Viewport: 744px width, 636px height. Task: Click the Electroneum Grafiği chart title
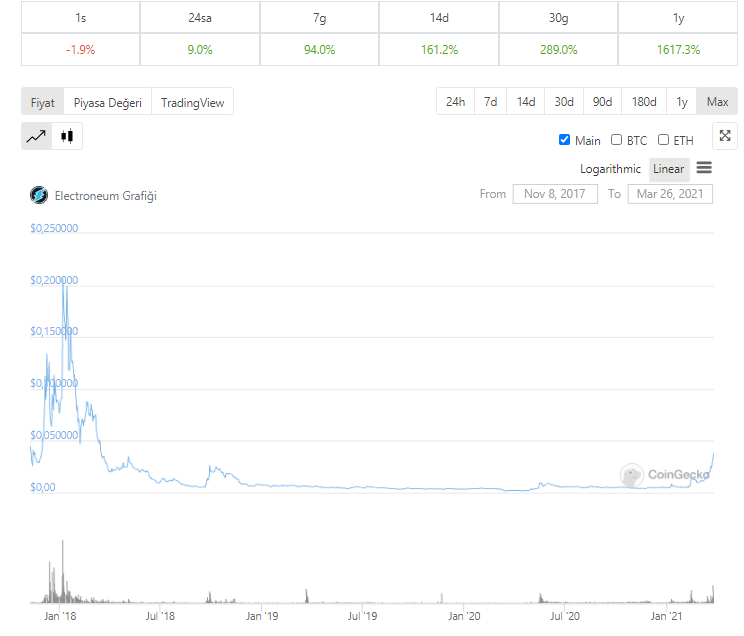coord(105,196)
